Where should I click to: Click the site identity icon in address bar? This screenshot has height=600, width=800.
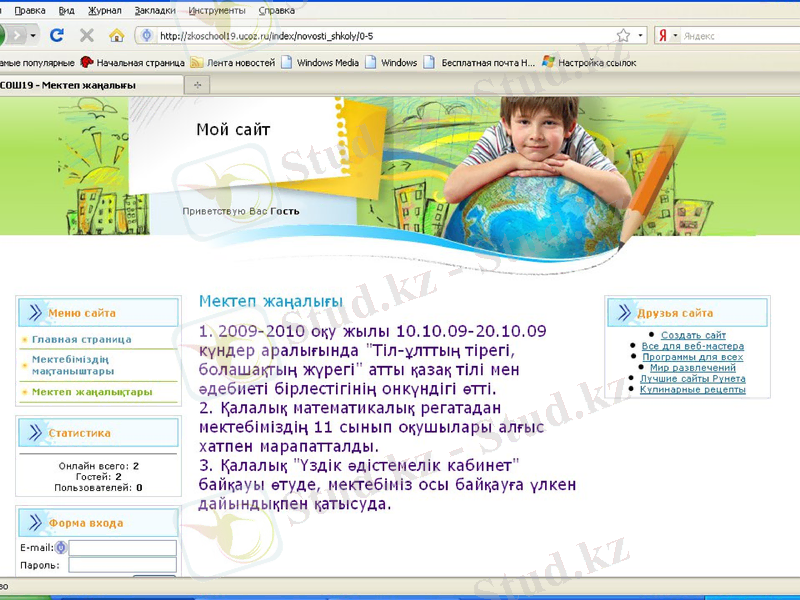[147, 35]
